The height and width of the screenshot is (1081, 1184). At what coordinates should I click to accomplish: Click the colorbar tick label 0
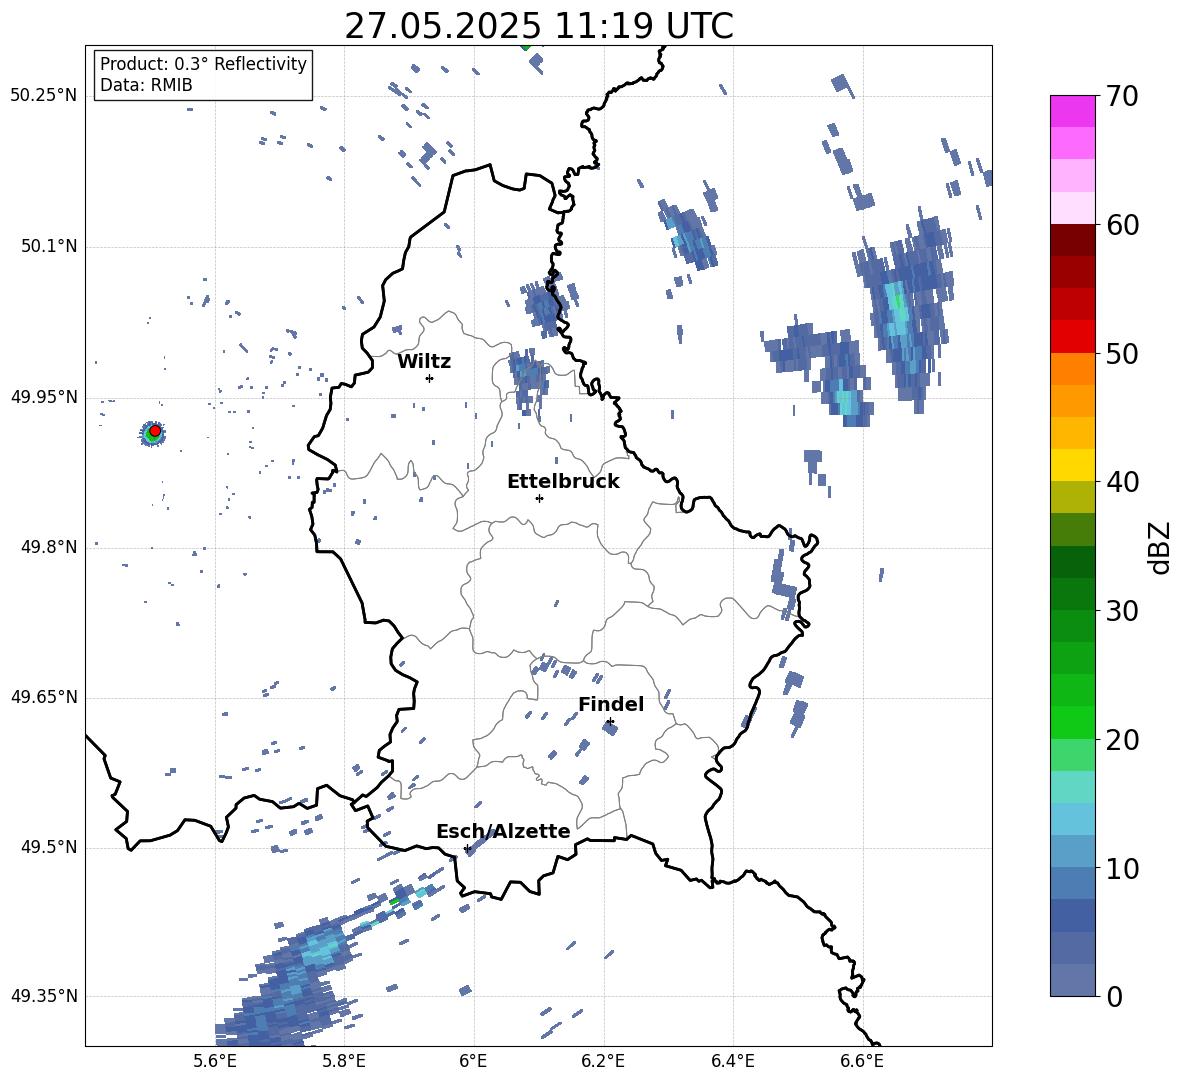(1114, 996)
